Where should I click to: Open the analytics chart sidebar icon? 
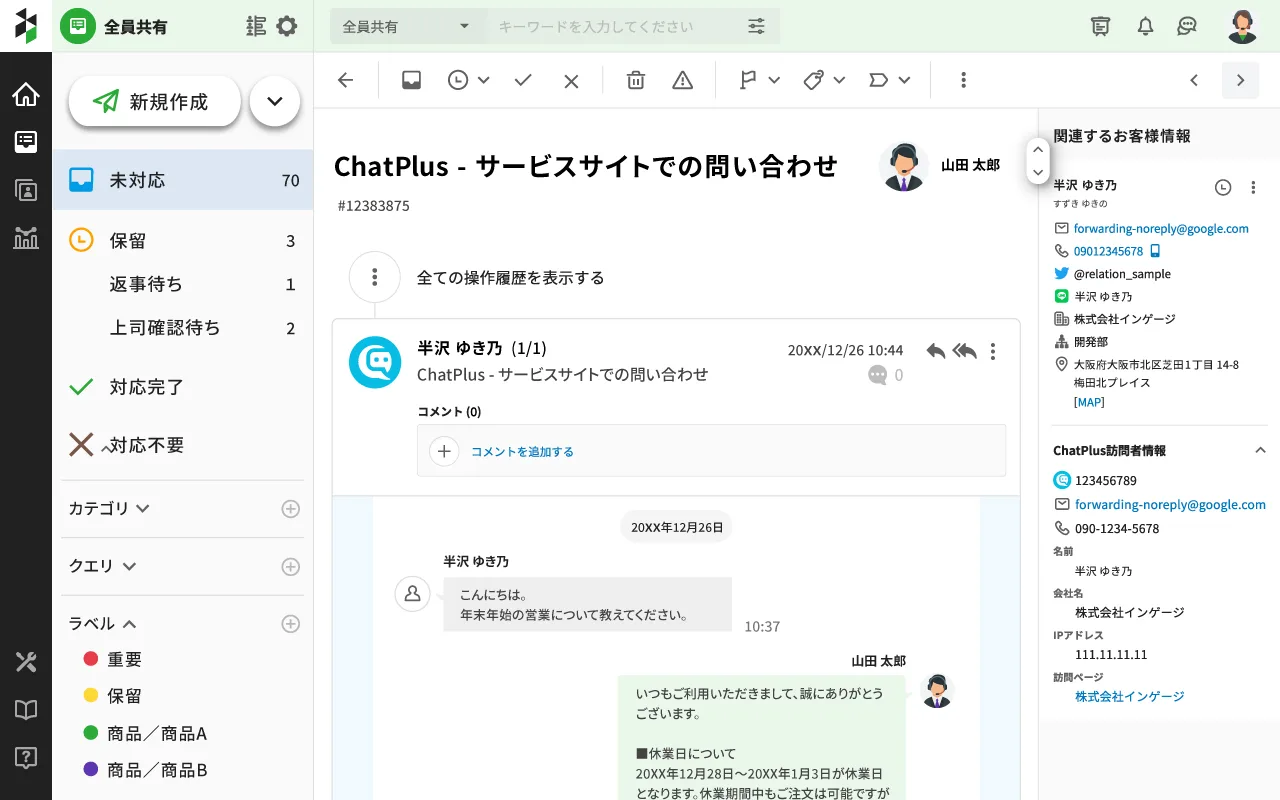point(26,237)
